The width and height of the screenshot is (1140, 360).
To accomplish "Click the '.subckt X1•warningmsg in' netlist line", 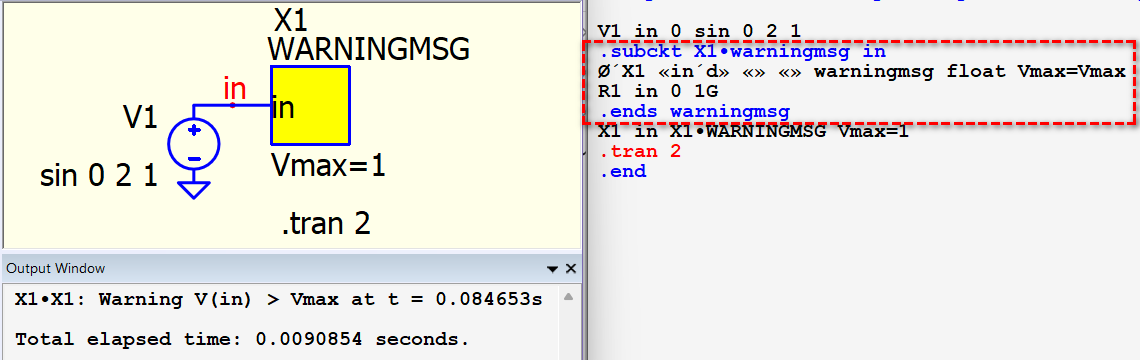I will click(742, 52).
